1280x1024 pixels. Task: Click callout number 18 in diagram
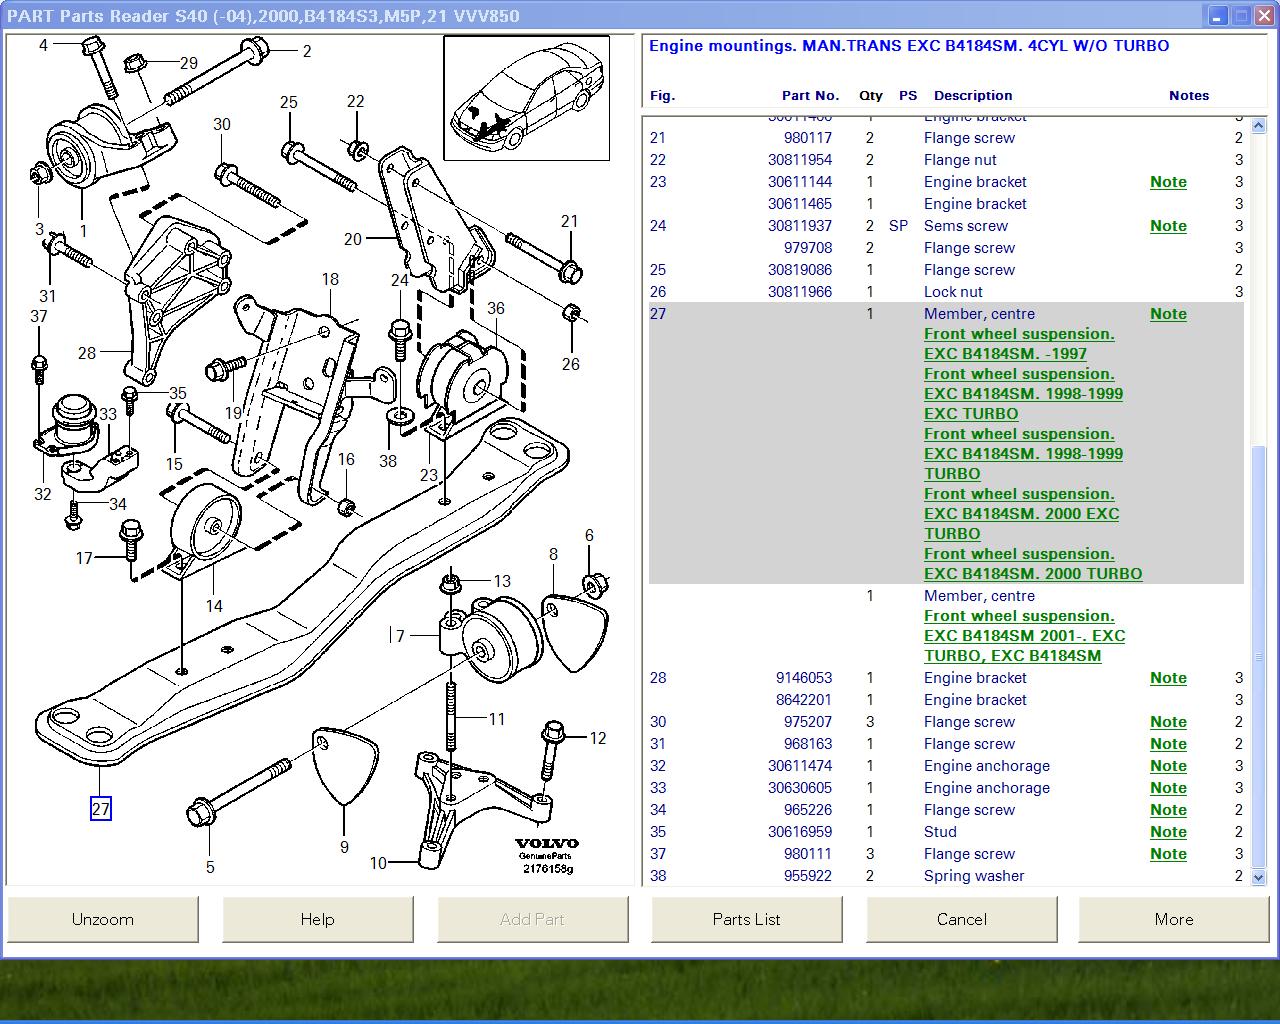click(x=330, y=280)
